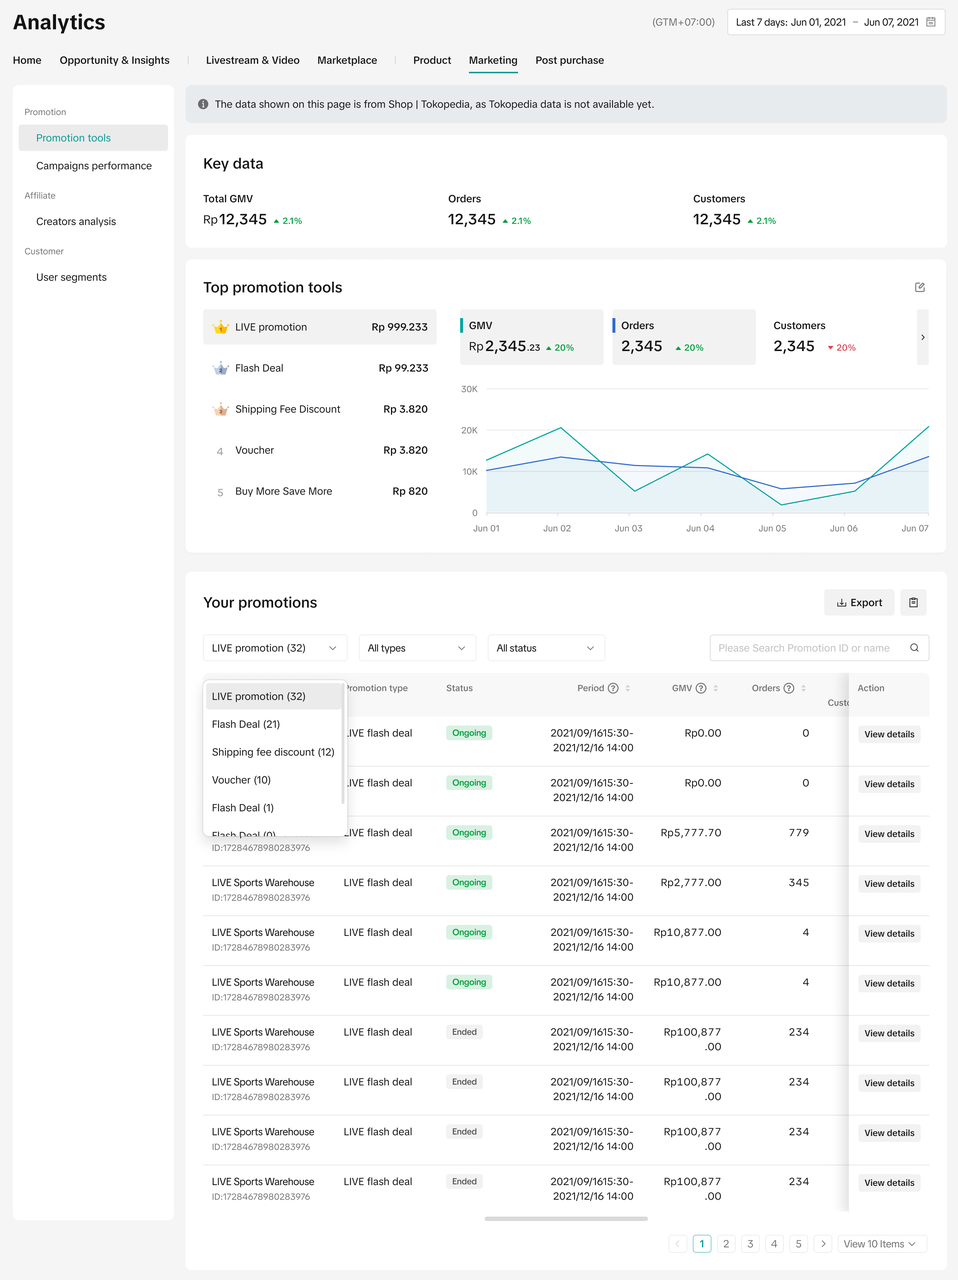
Task: Click the edit icon in Top promotion tools
Action: point(920,287)
